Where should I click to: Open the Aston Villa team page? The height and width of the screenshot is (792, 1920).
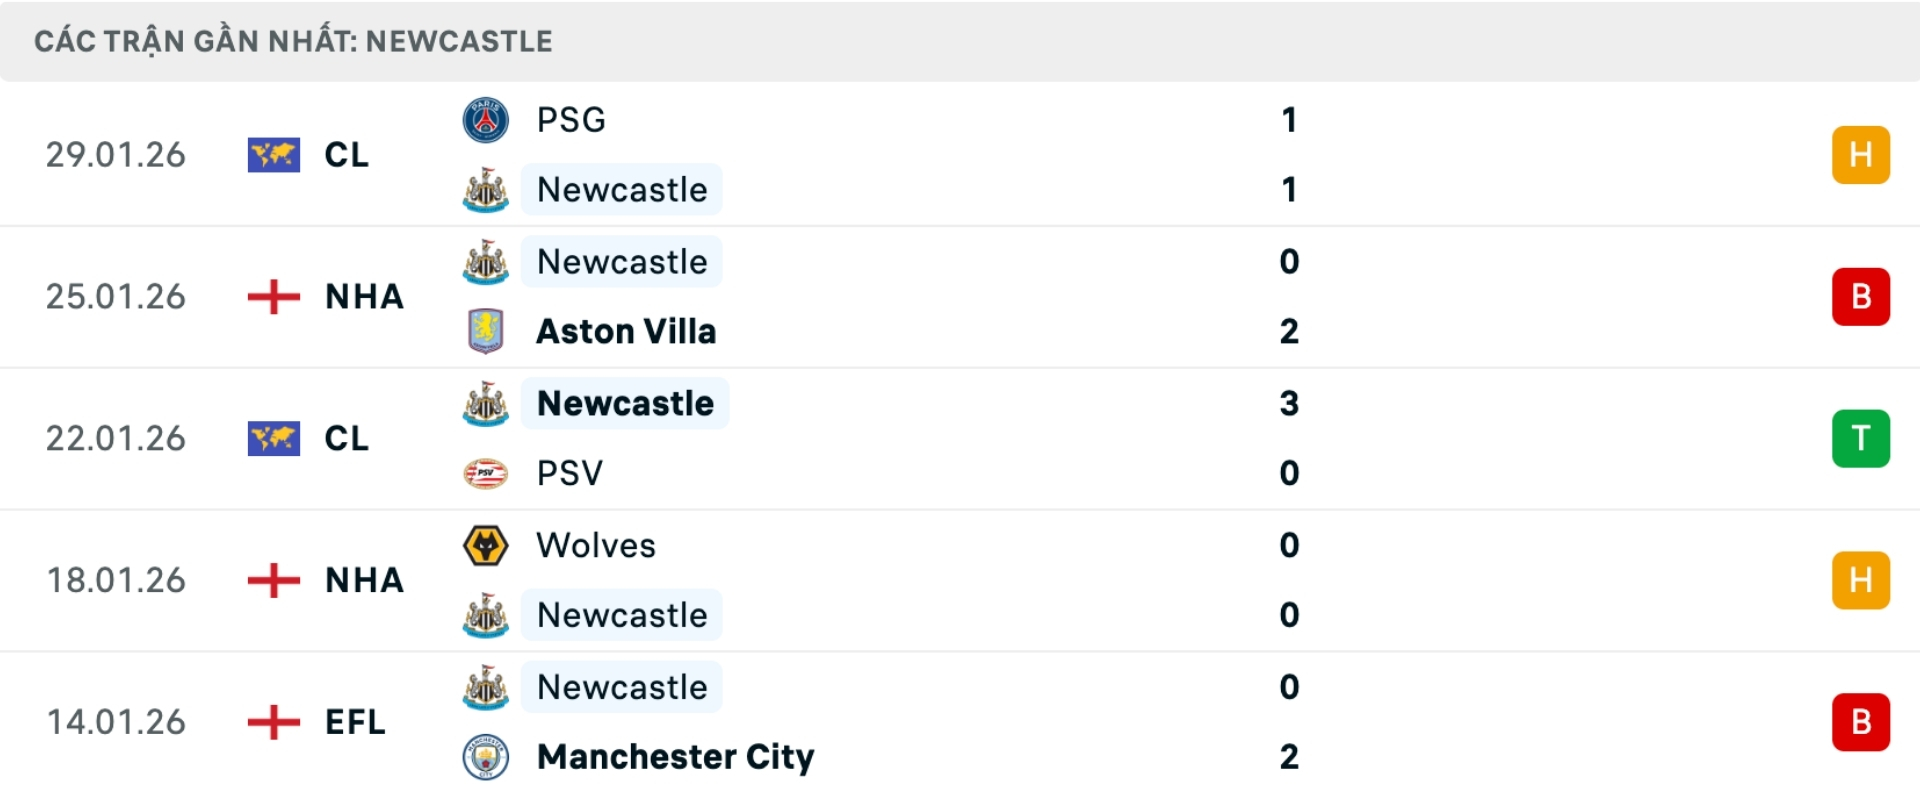(627, 331)
